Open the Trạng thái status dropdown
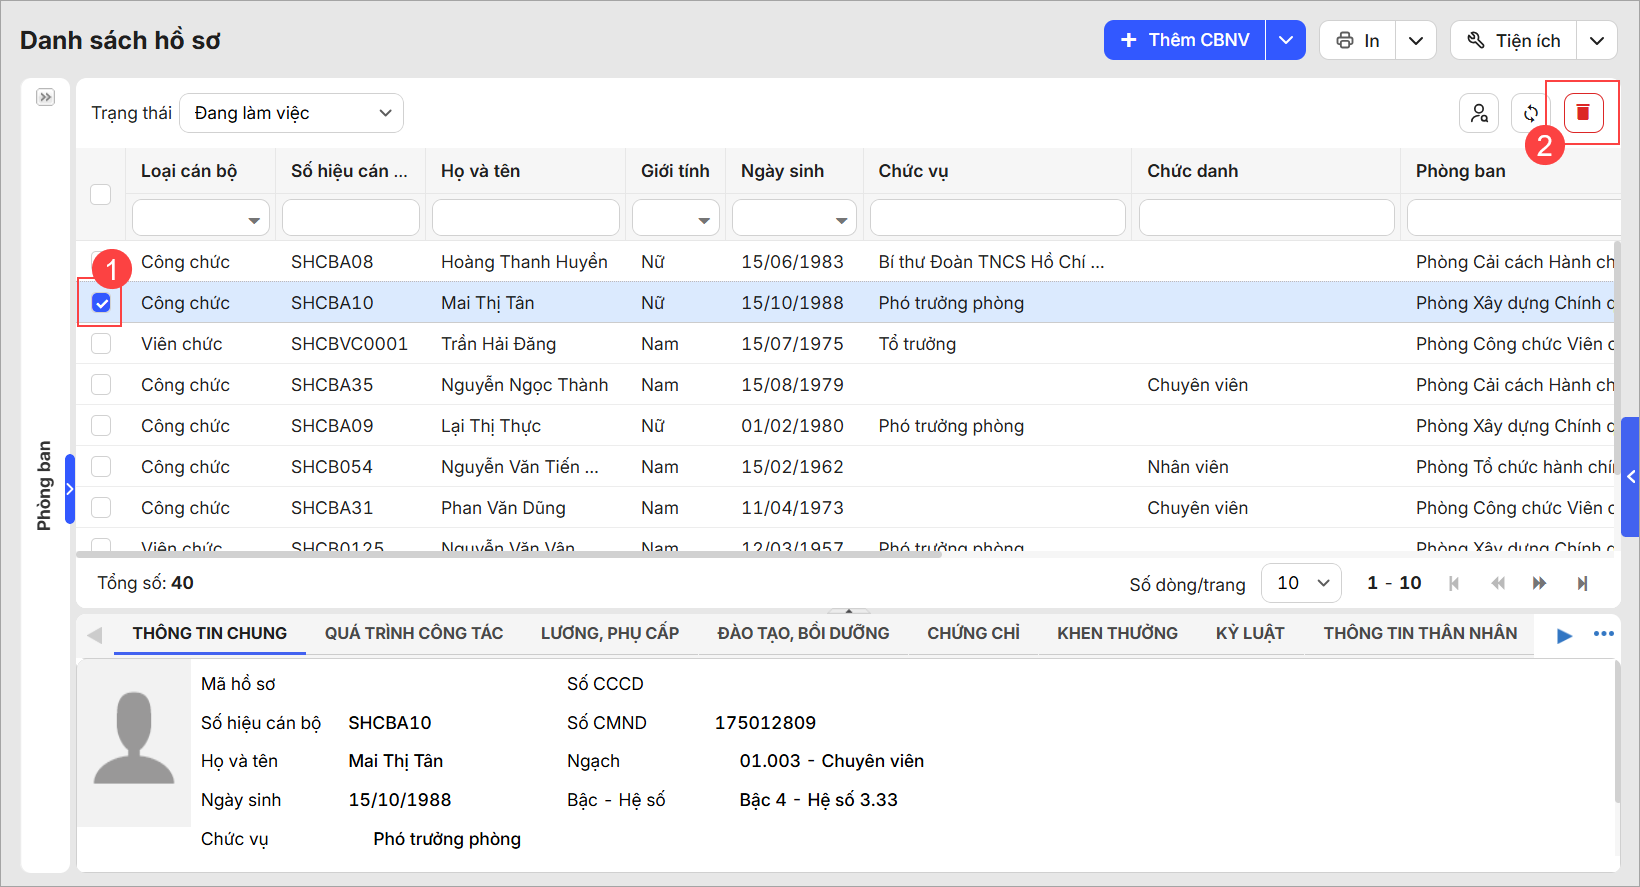 [291, 113]
